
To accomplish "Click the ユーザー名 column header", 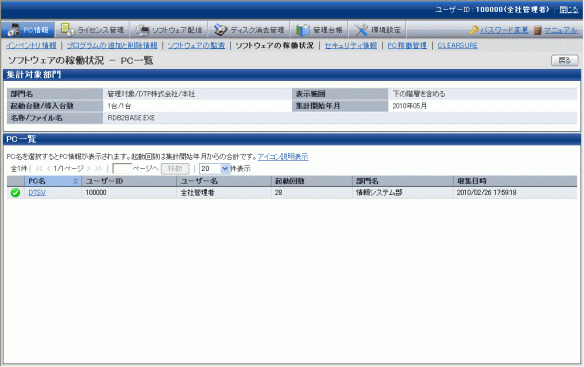I will point(224,181).
